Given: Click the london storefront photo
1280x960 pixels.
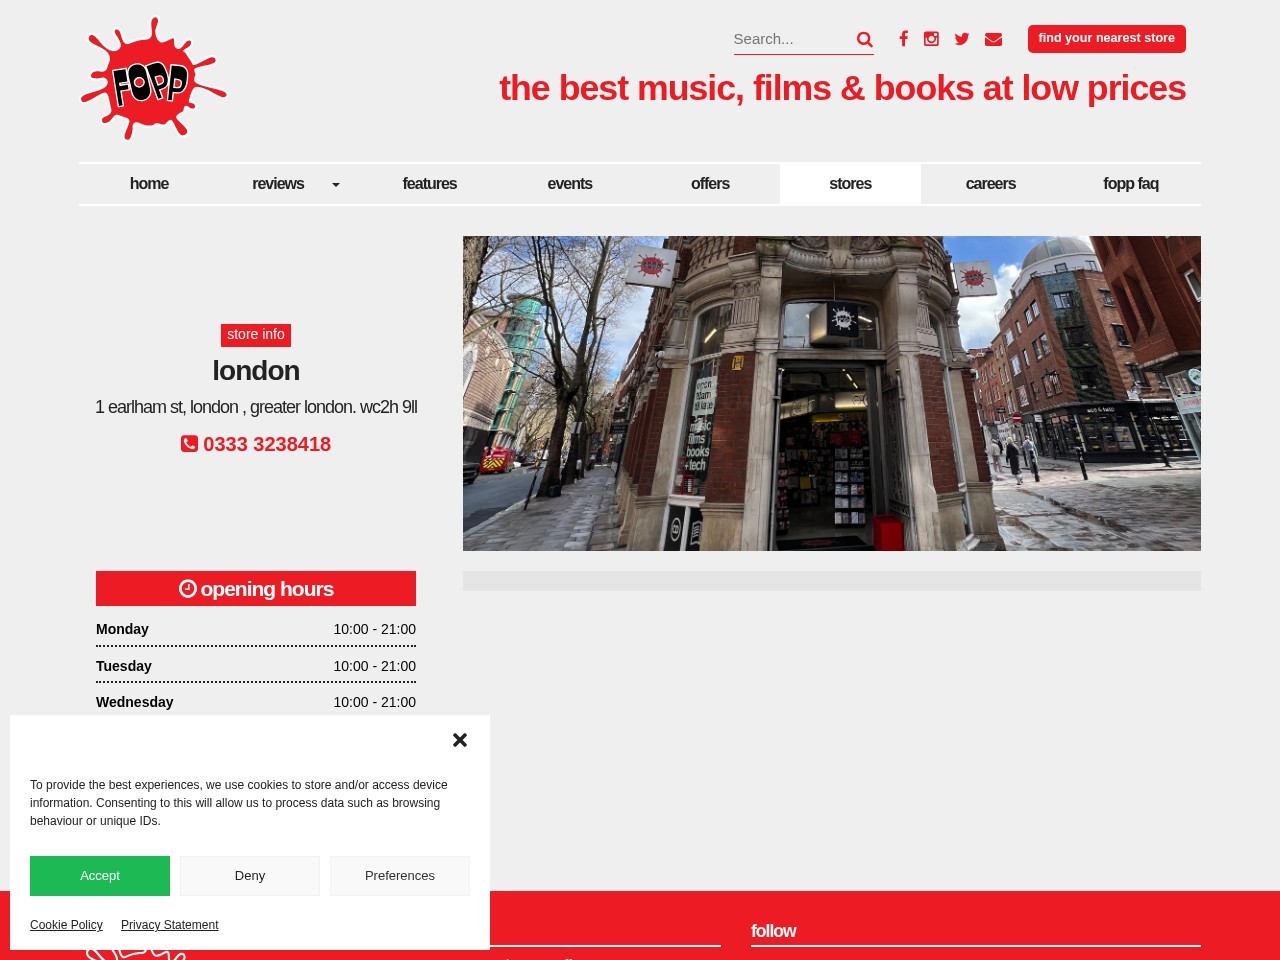Looking at the screenshot, I should pyautogui.click(x=831, y=393).
